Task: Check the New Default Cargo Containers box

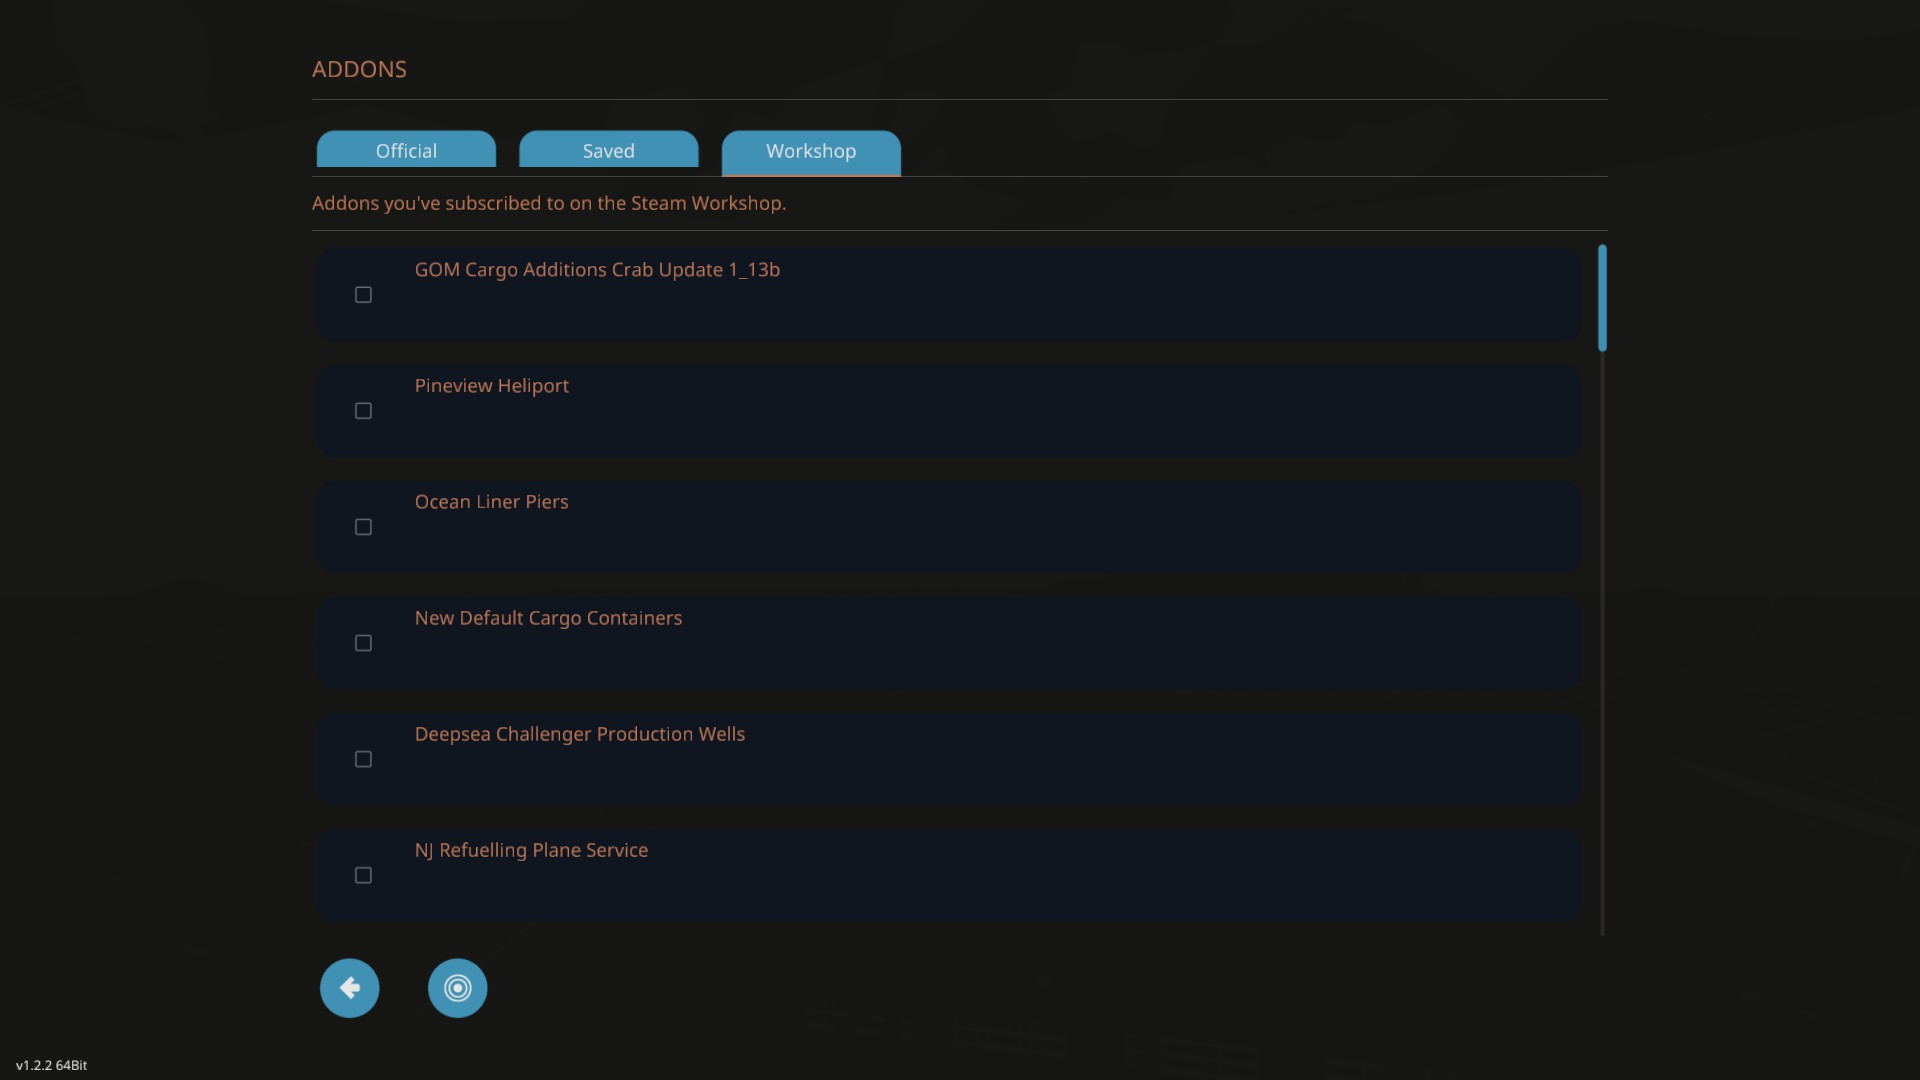Action: (363, 643)
